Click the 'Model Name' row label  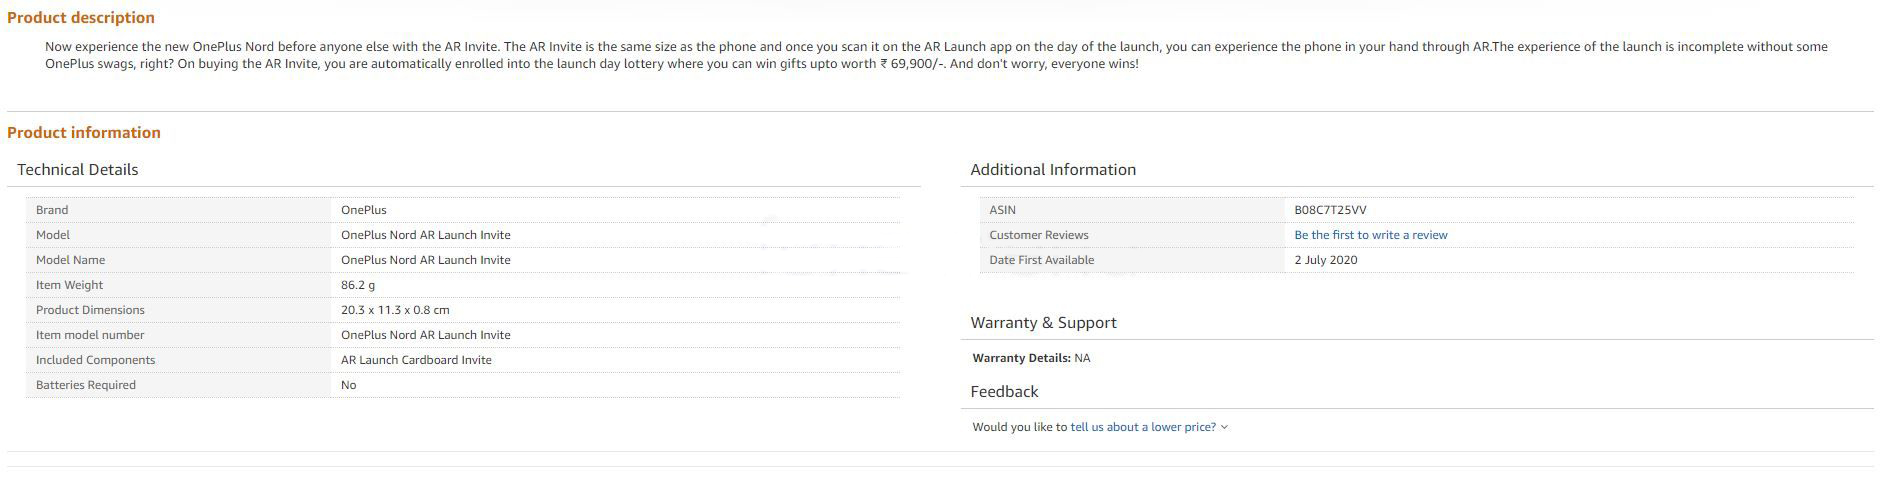click(70, 260)
